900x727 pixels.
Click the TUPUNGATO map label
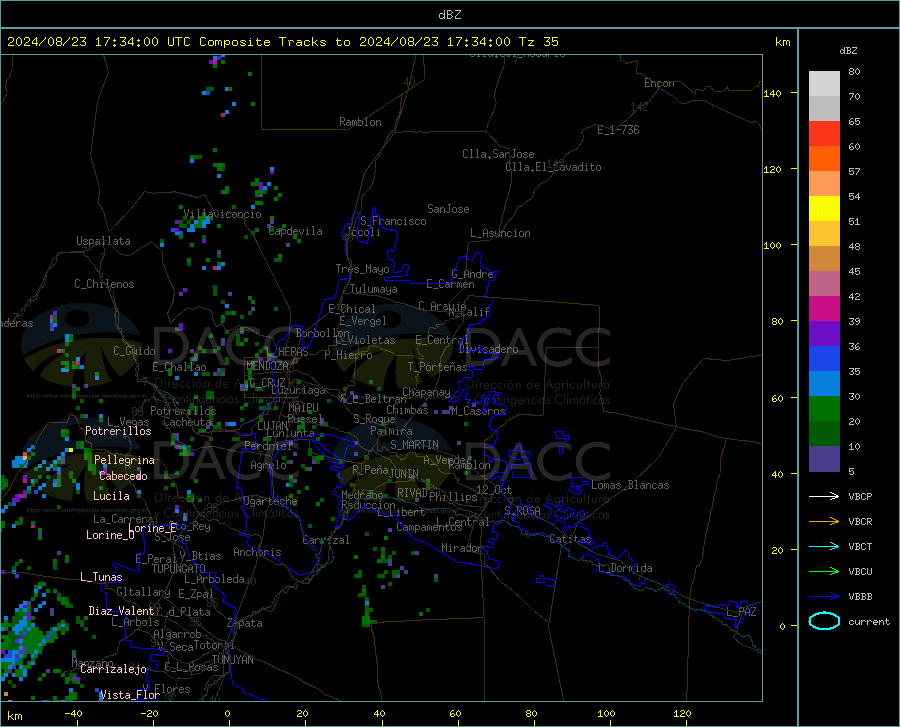pos(179,569)
